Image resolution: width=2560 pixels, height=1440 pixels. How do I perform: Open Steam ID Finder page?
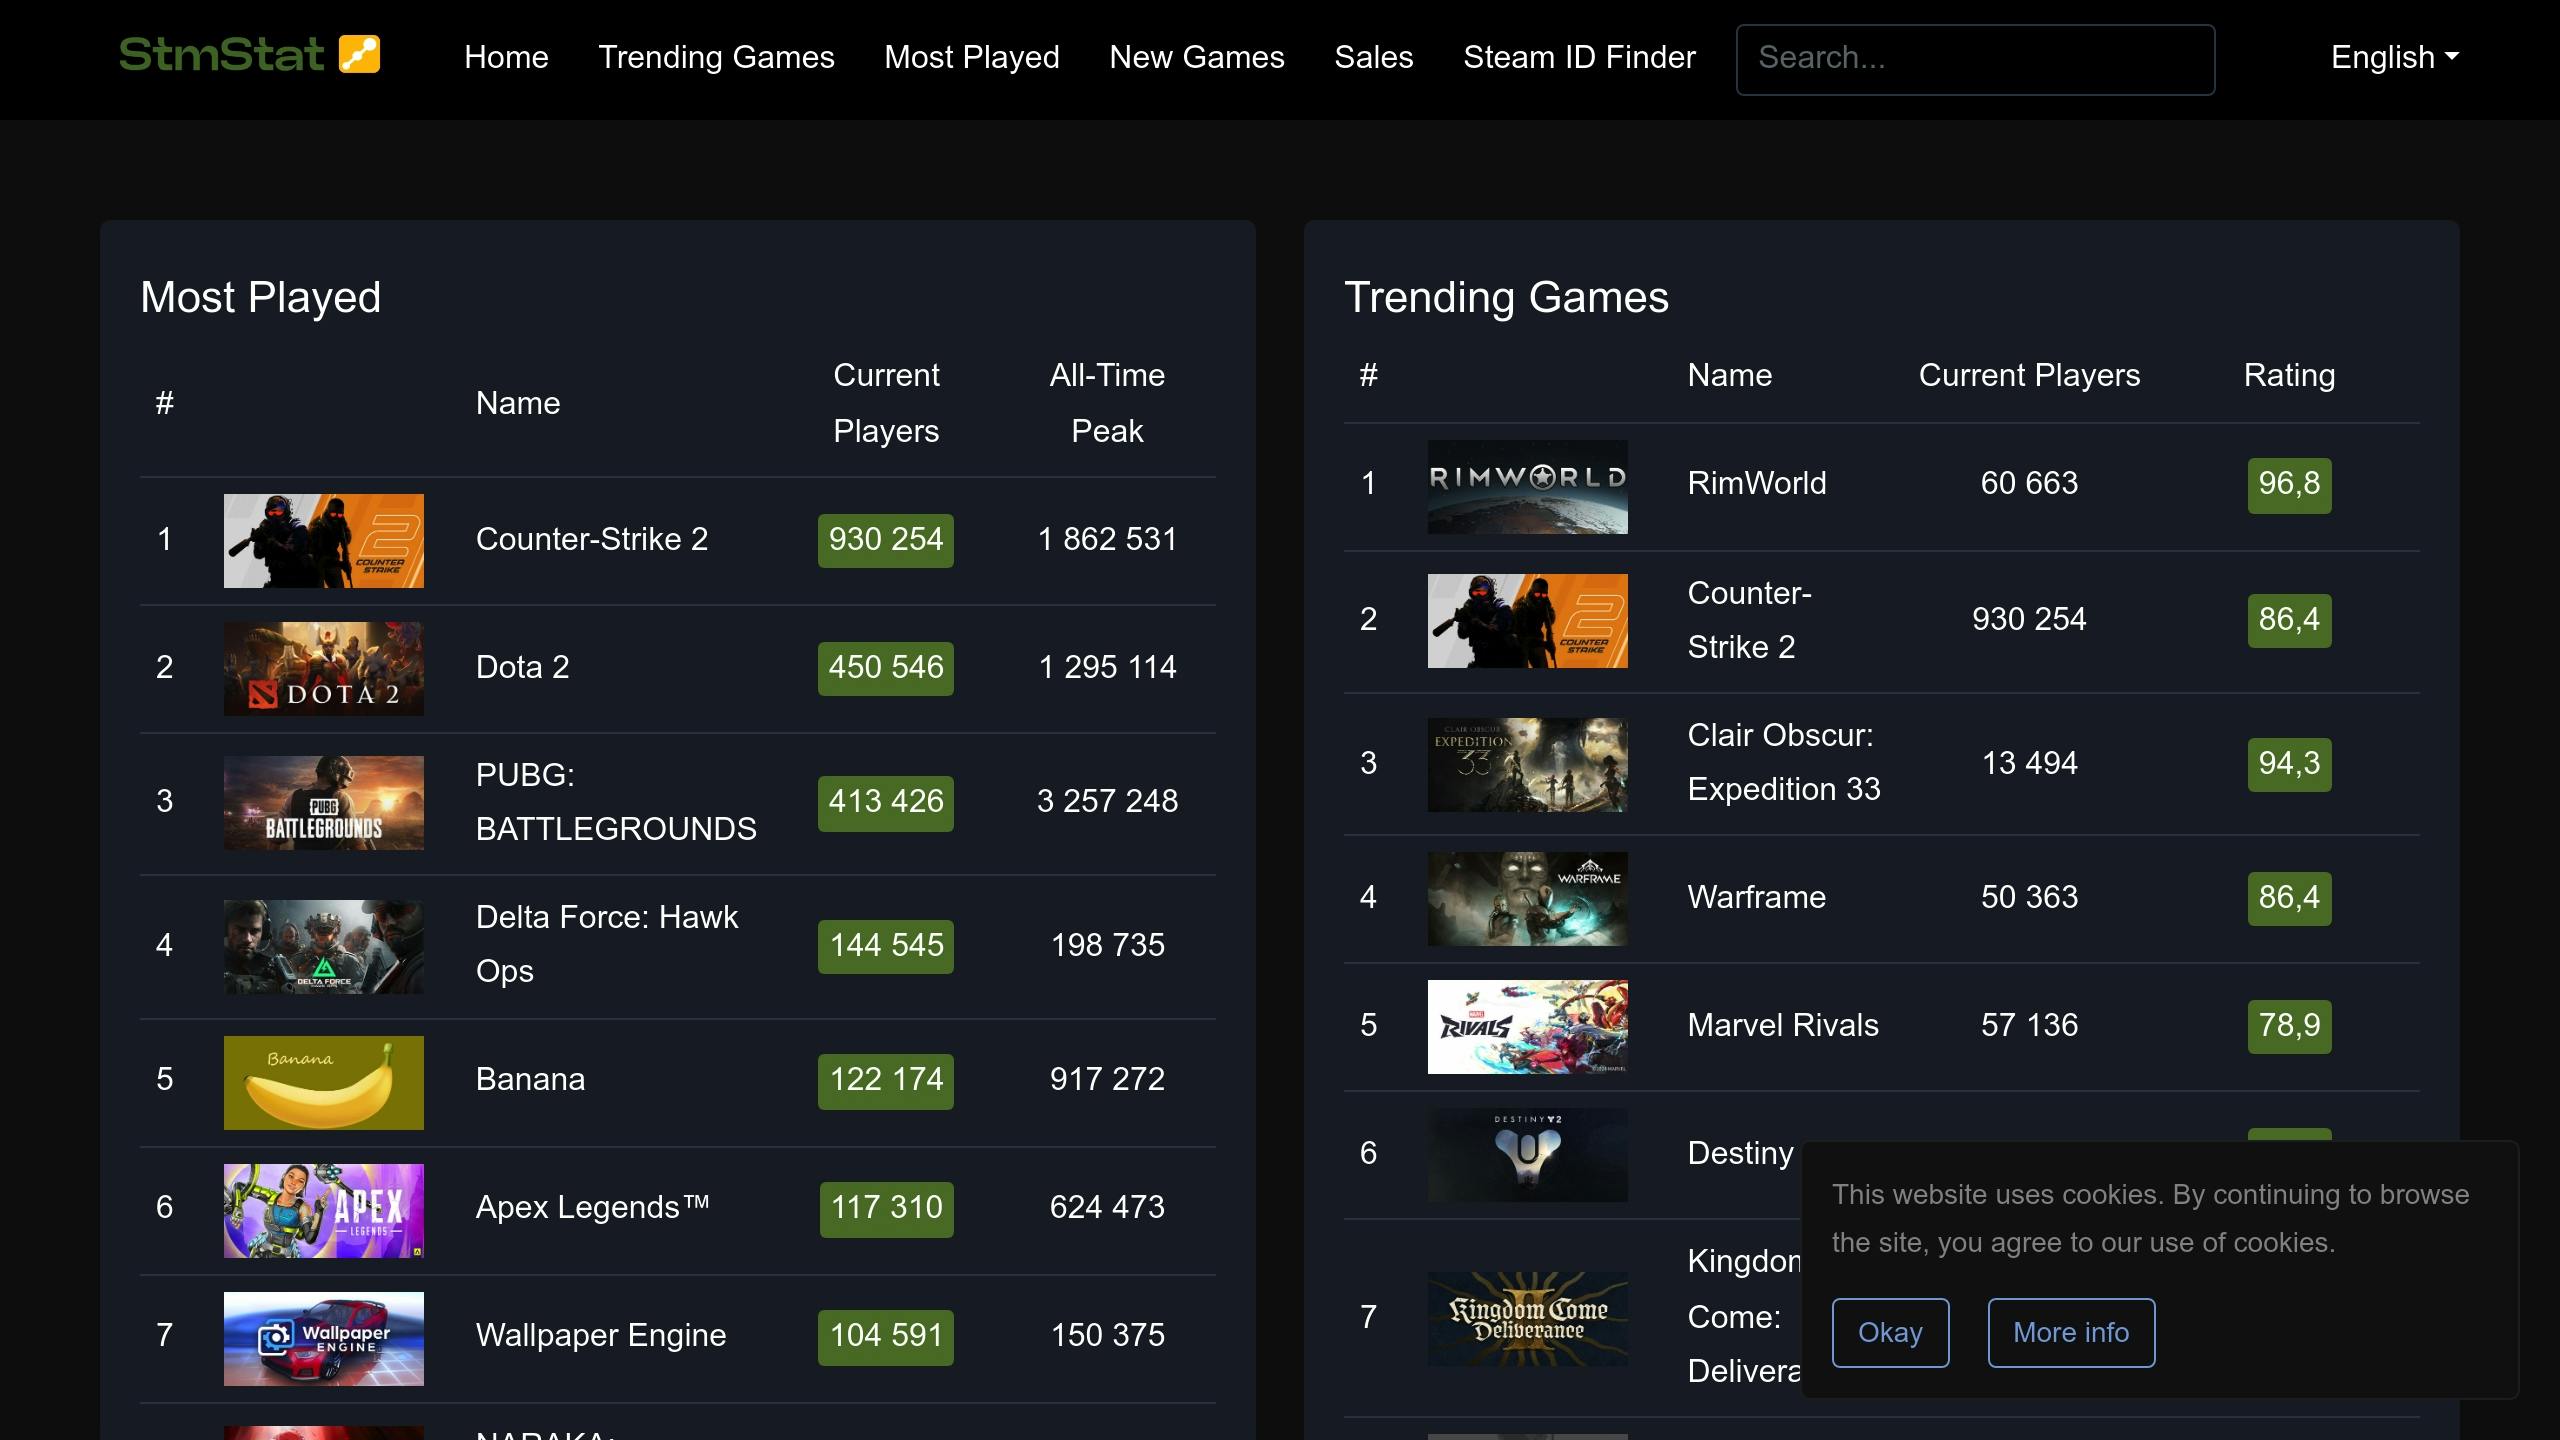pos(1579,57)
